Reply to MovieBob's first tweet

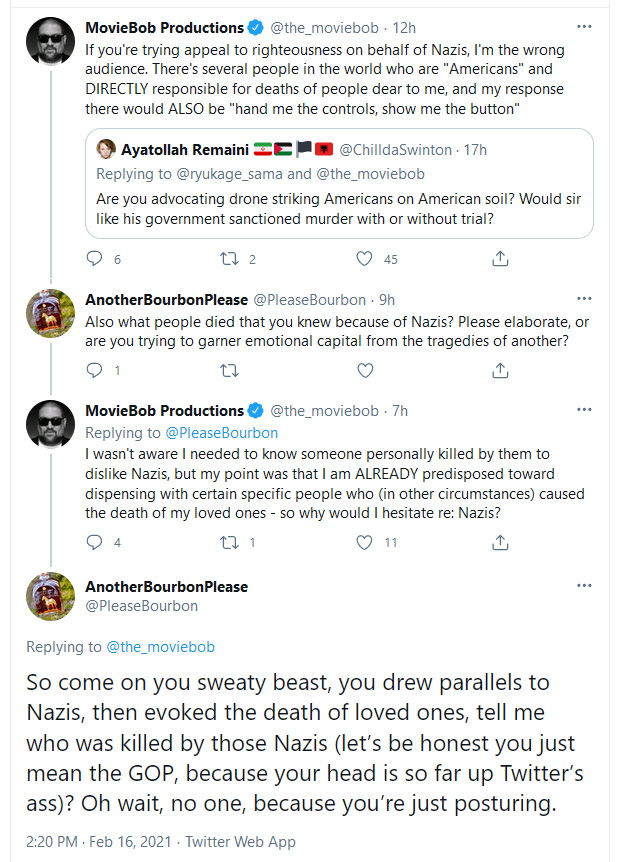pos(95,258)
